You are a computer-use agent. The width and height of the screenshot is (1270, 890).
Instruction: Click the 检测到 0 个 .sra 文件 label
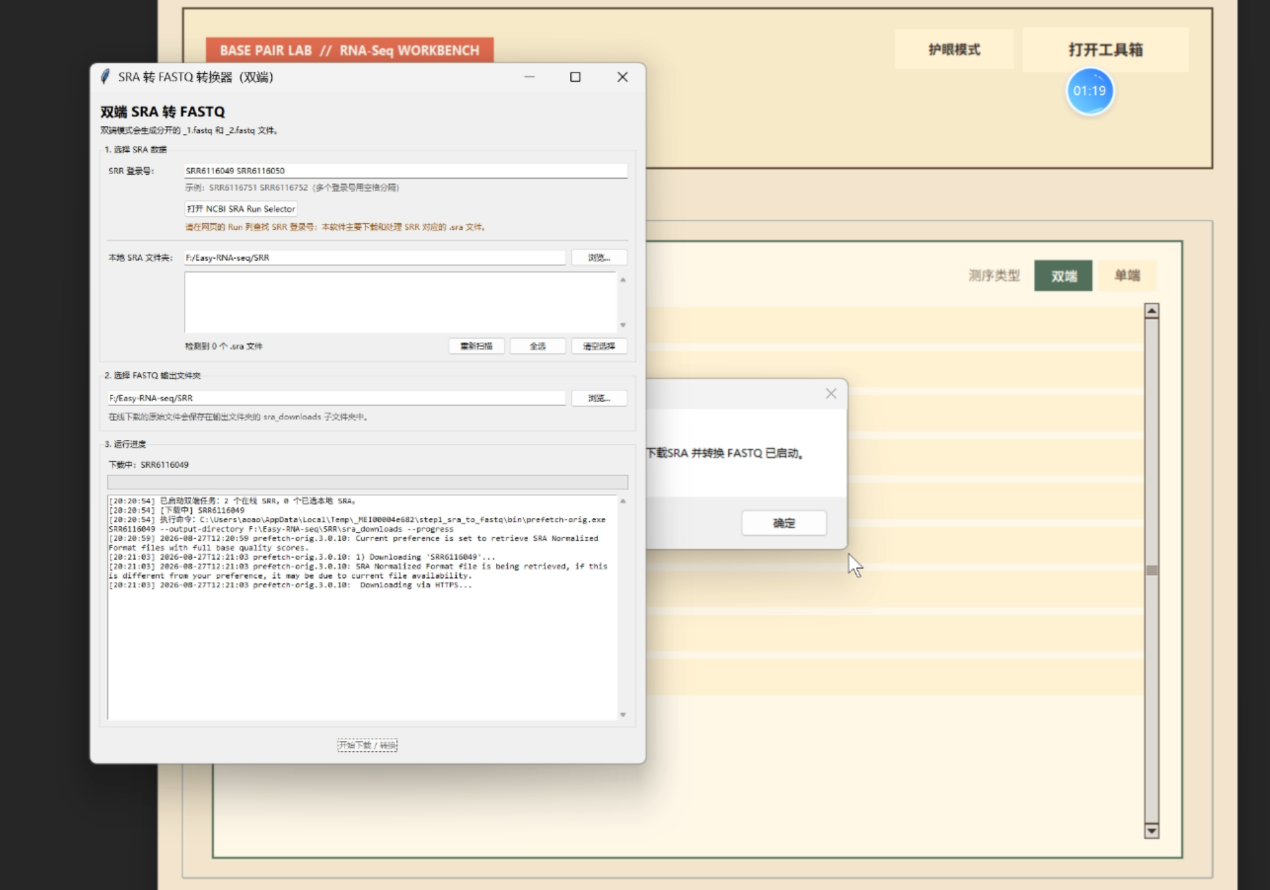224,346
